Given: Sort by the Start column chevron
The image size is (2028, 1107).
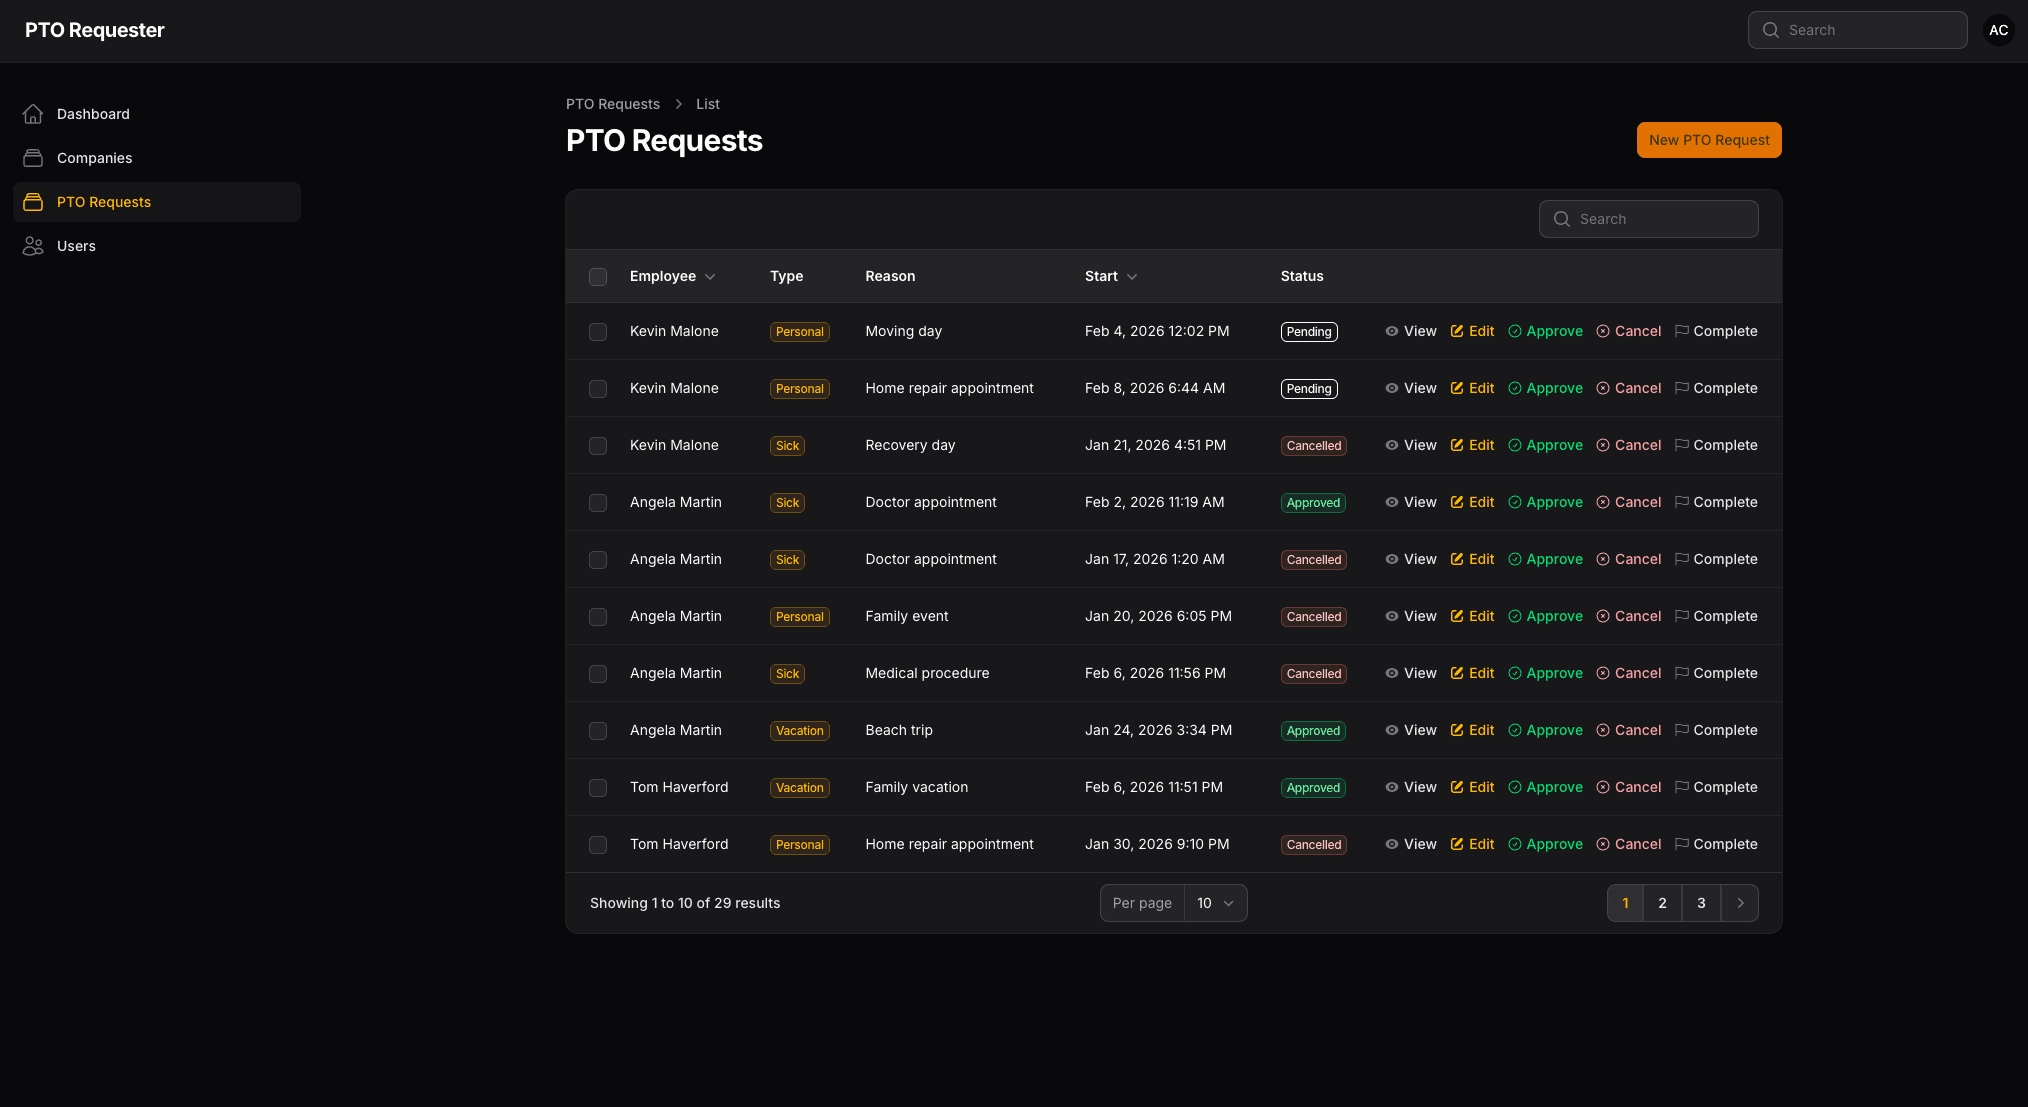Looking at the screenshot, I should click(1132, 276).
